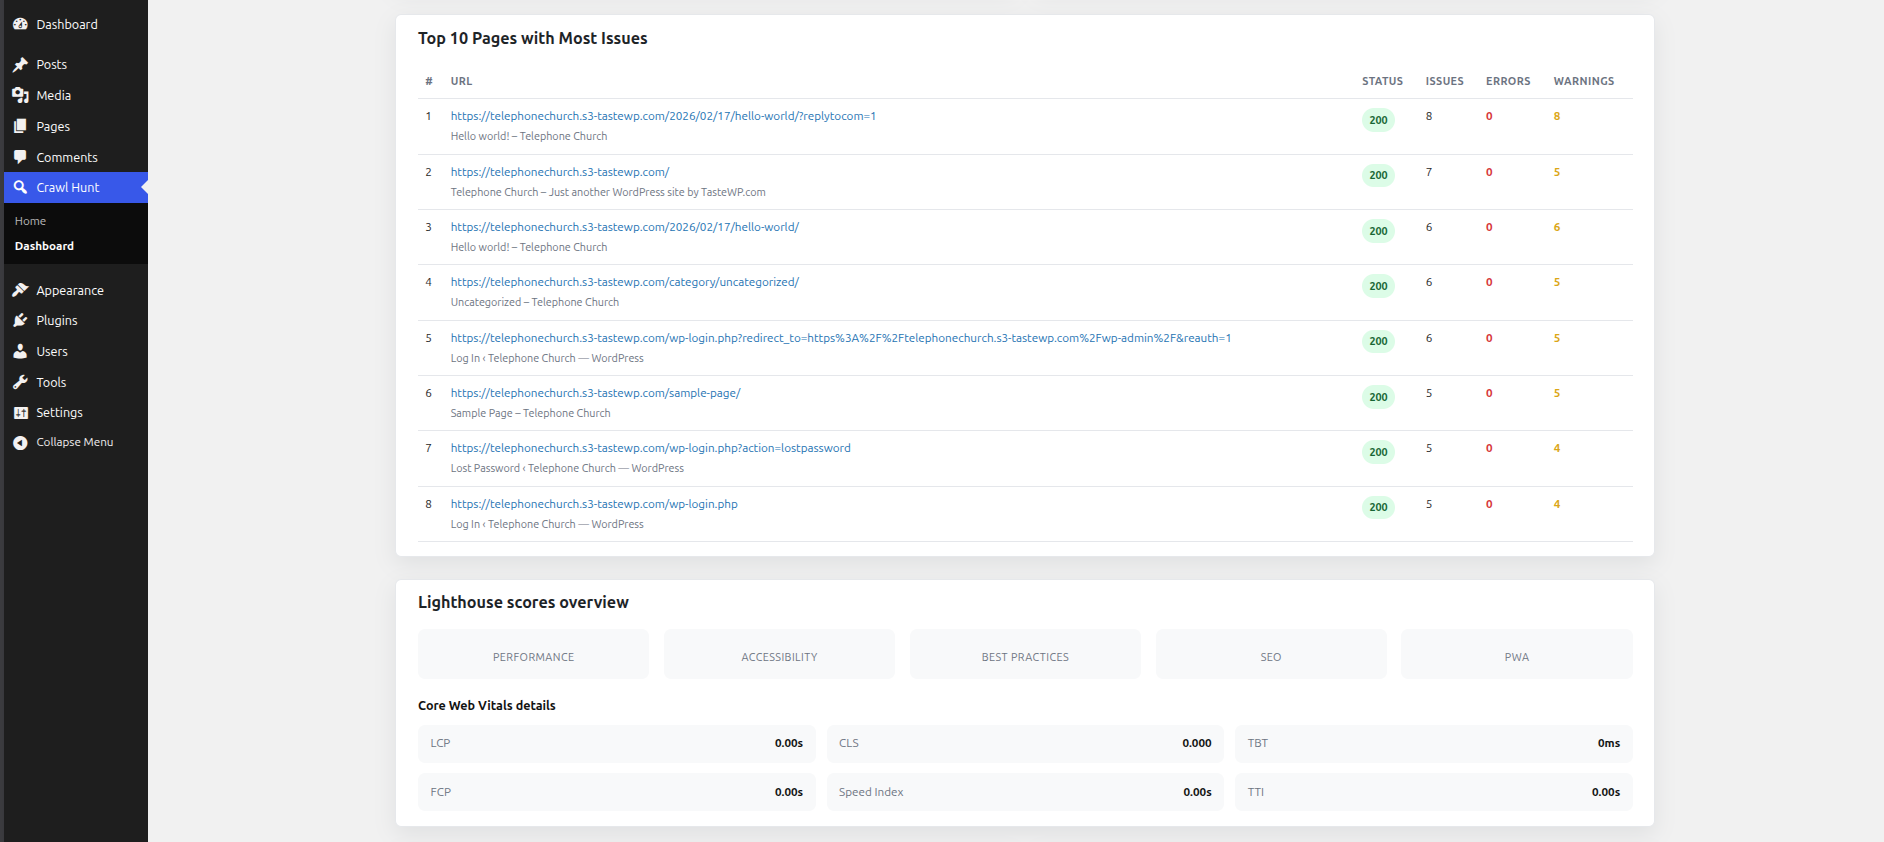This screenshot has height=842, width=1884.
Task: Click the Crawl Hunt magnifier icon
Action: tap(20, 187)
